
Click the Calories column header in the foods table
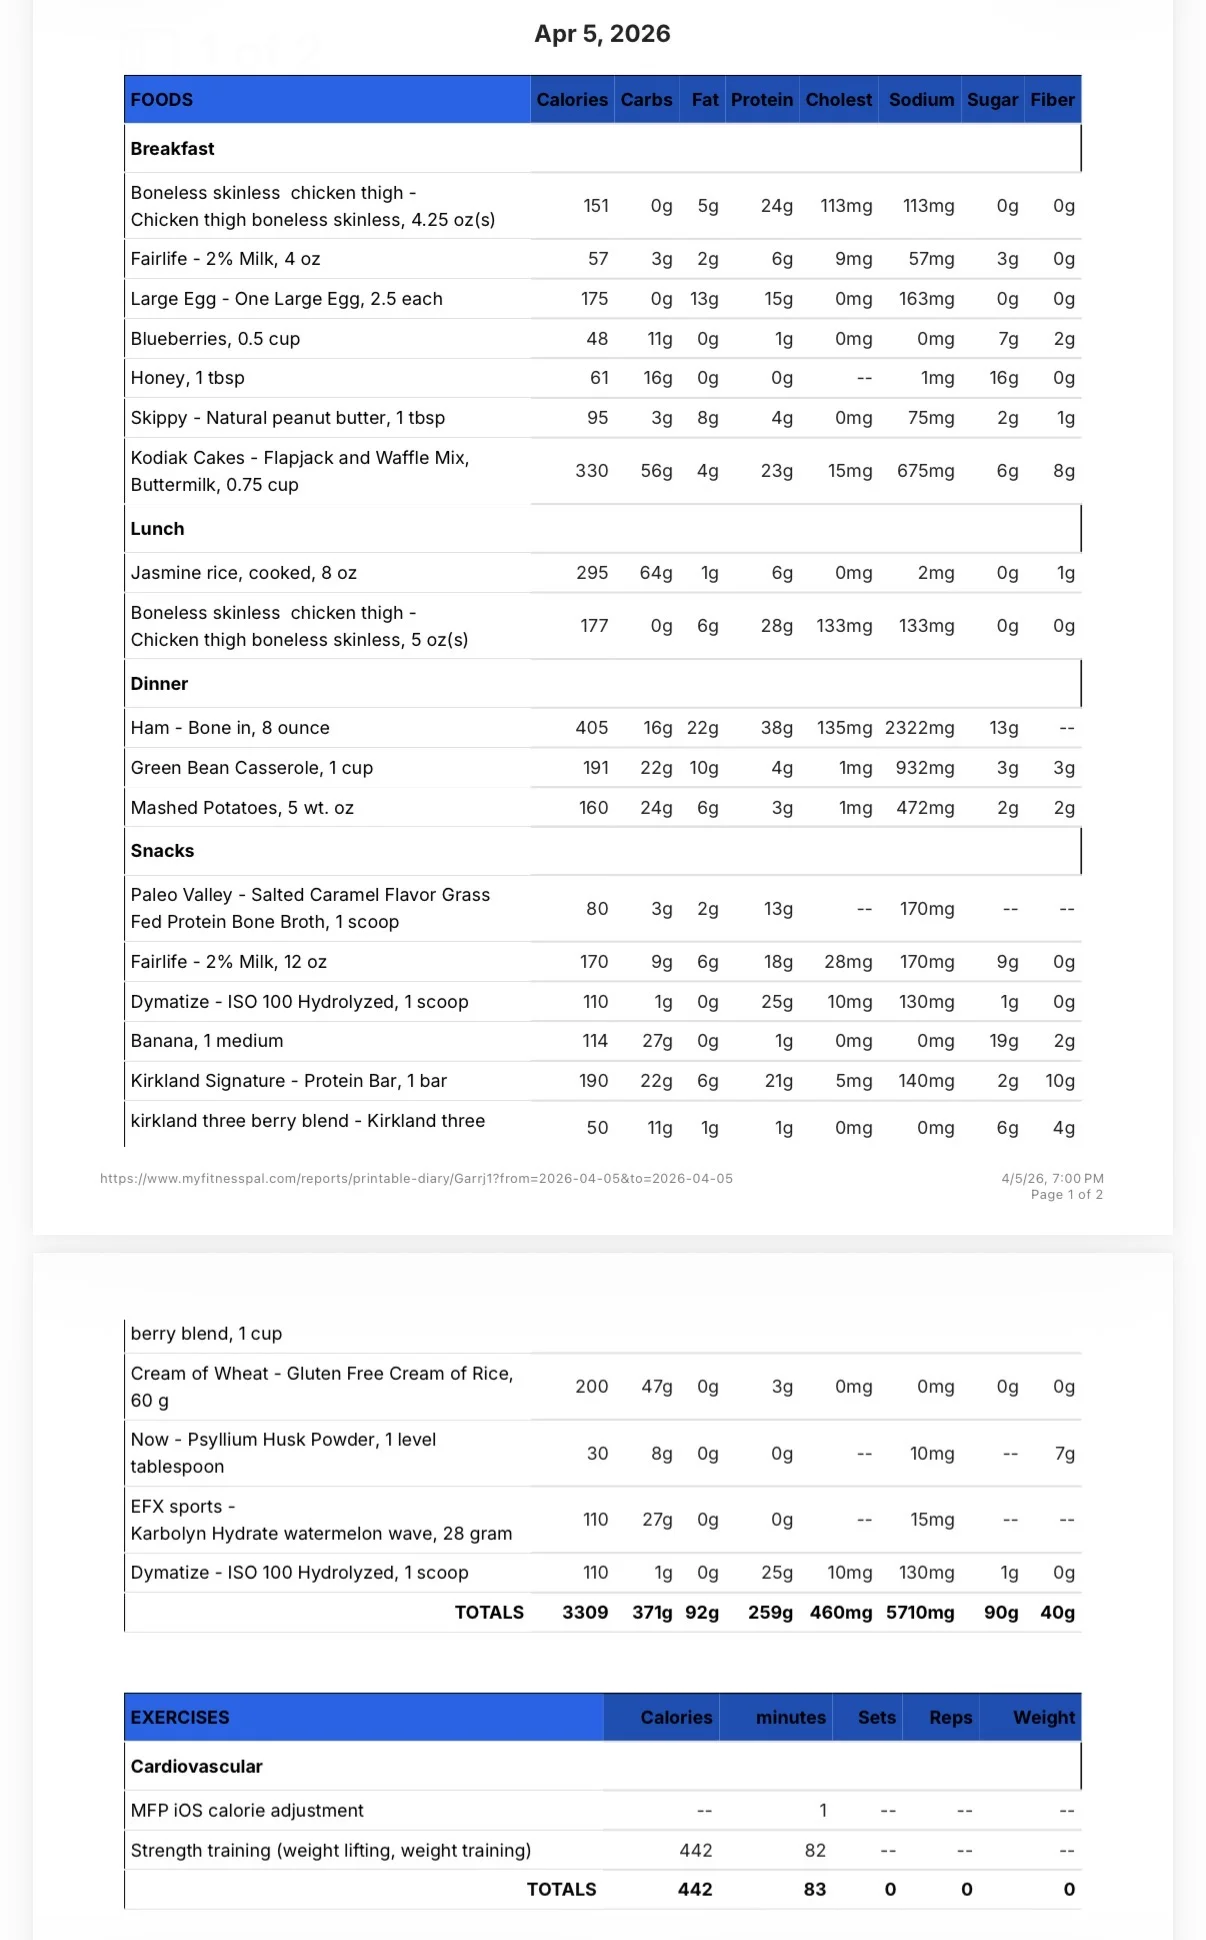(x=572, y=100)
